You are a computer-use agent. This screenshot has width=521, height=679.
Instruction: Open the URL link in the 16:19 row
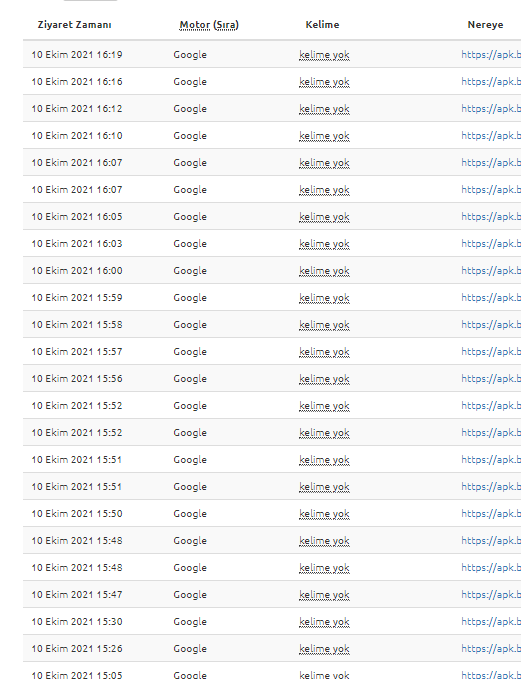[491, 55]
